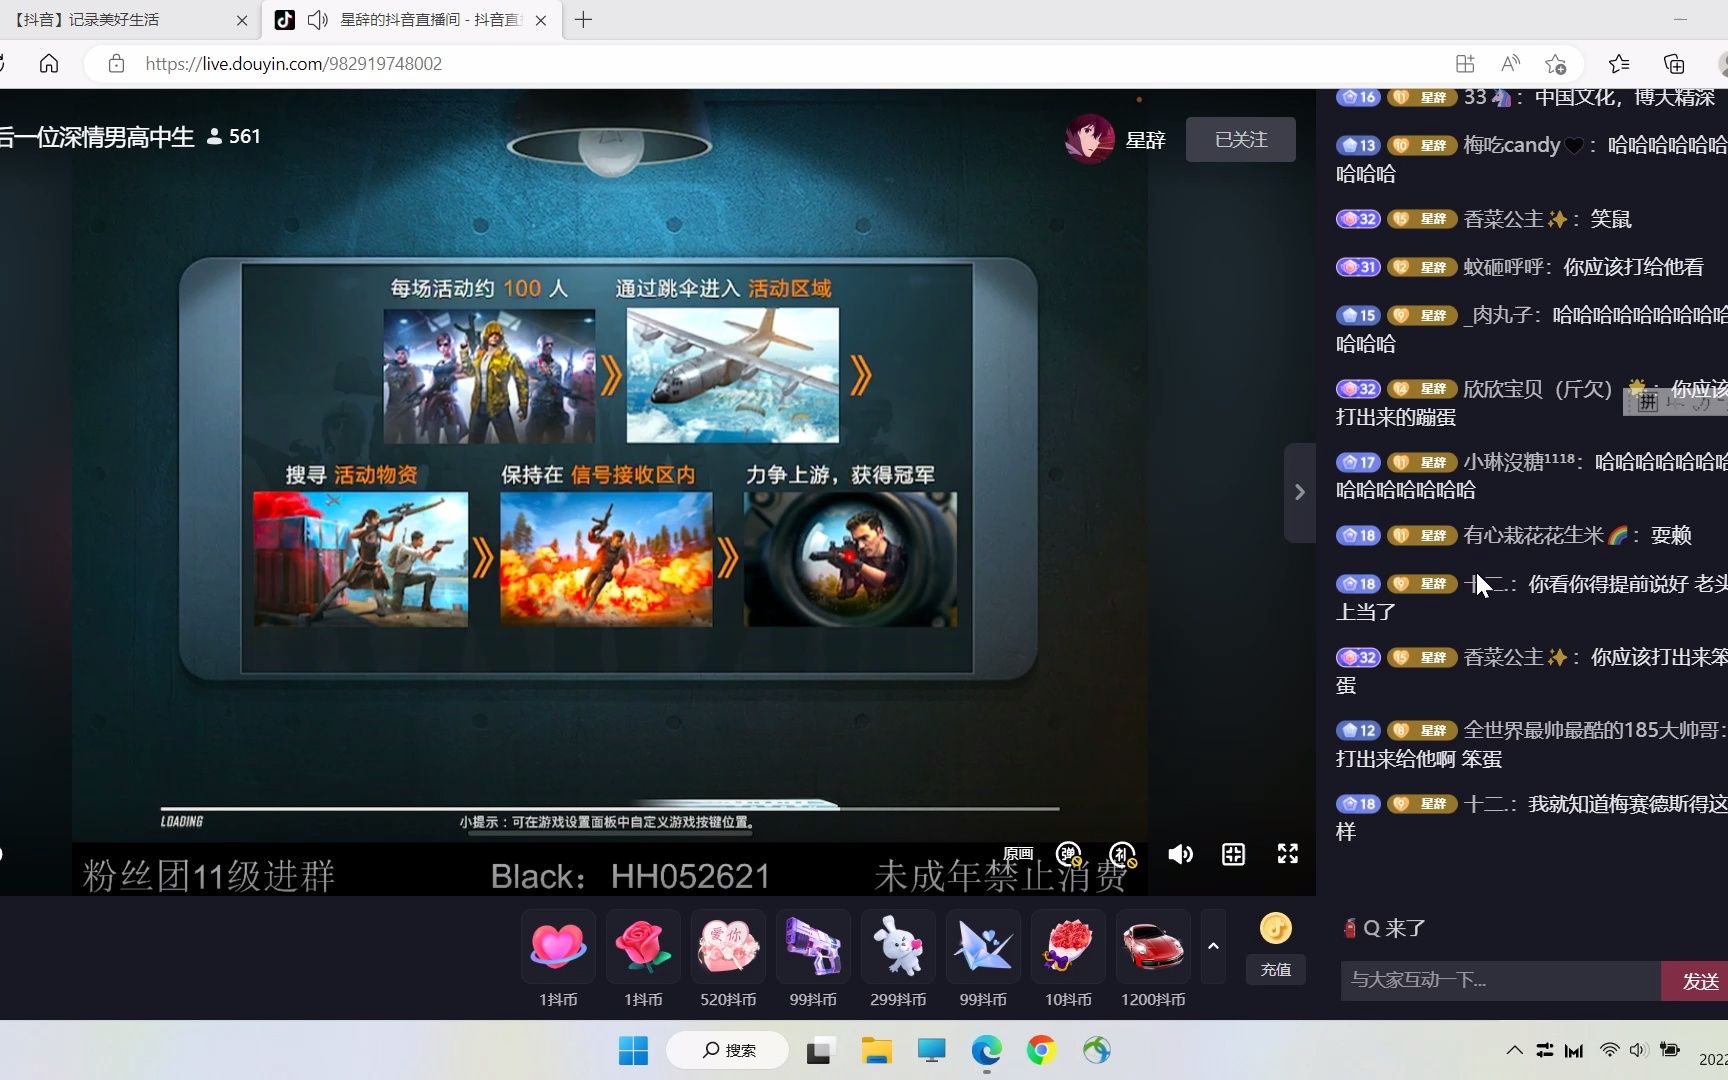Send the 299 抖币 bunny gift
Screen dimensions: 1728x1080
[898, 946]
